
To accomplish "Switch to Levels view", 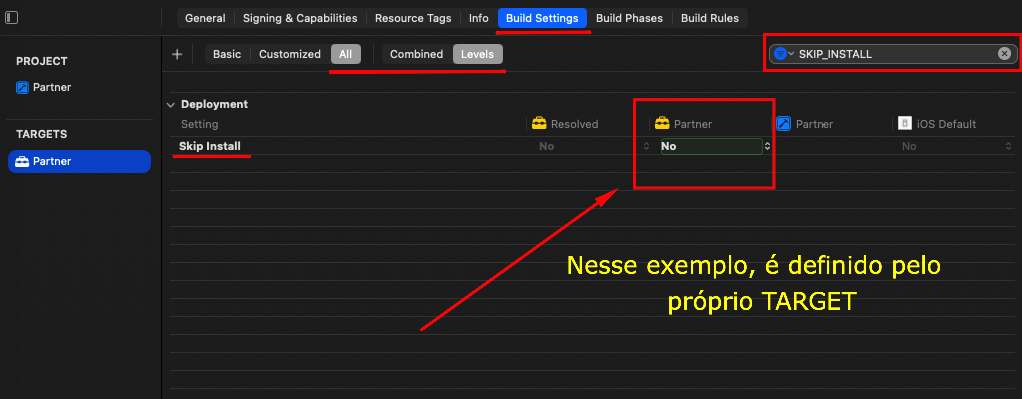I will click(478, 54).
